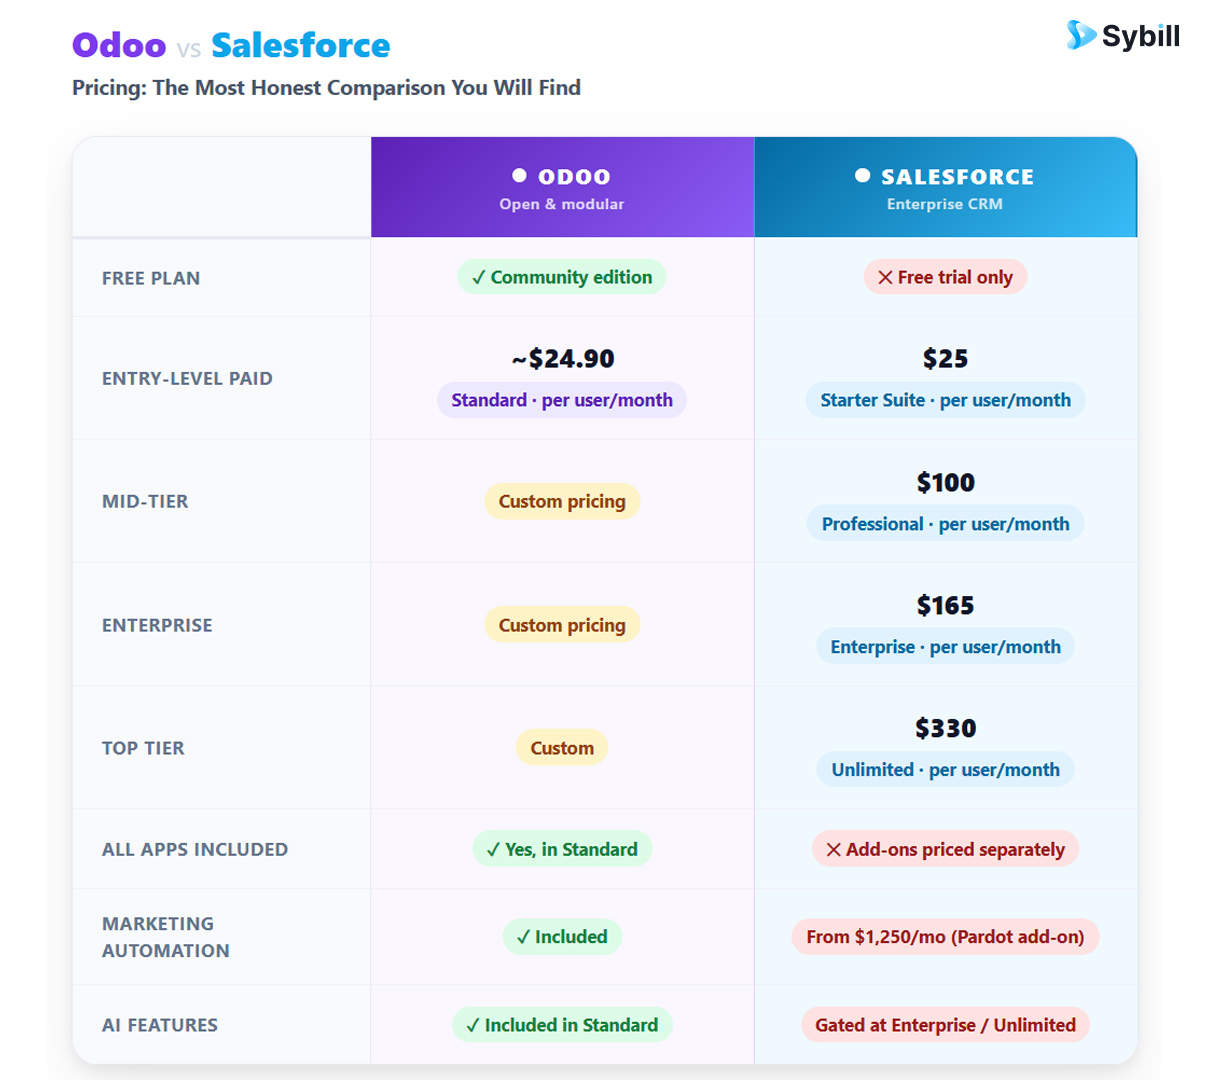Click the 'Yes, in Standard' green badge
This screenshot has height=1080, width=1209.
(x=562, y=849)
